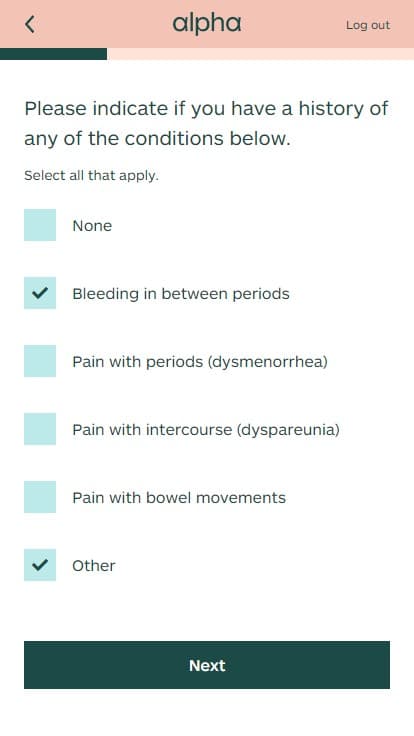
Task: Click the history of conditions question heading
Action: [x=206, y=123]
